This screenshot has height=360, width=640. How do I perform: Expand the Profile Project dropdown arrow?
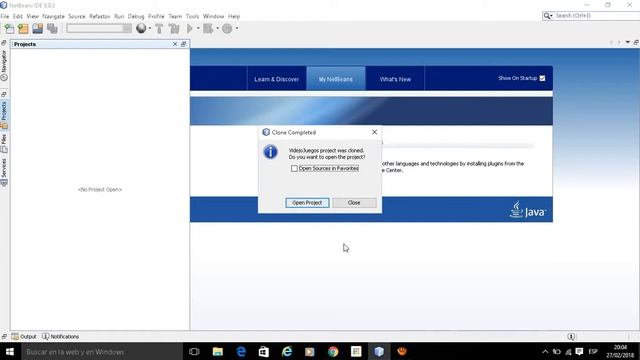[x=237, y=29]
